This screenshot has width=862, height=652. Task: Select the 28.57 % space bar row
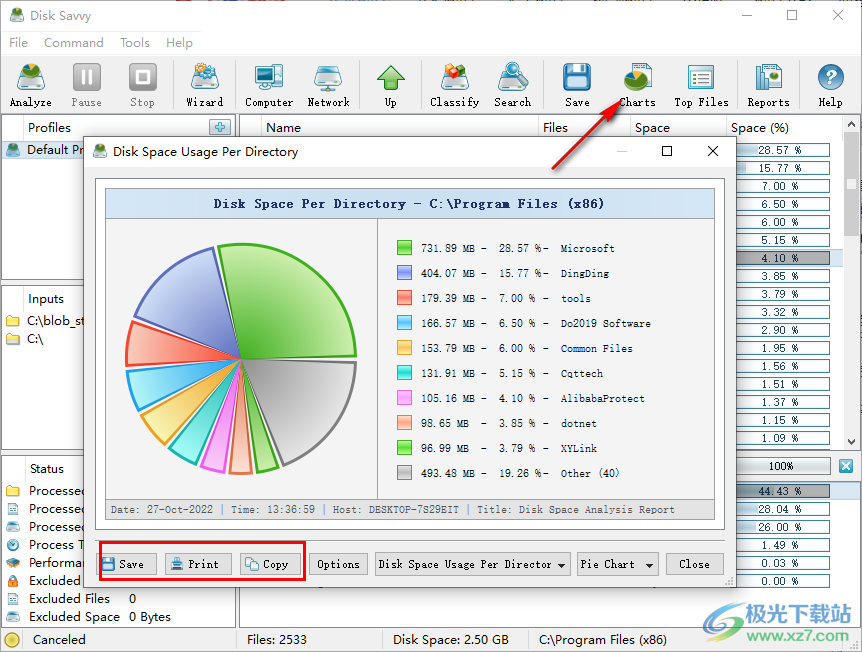782,150
